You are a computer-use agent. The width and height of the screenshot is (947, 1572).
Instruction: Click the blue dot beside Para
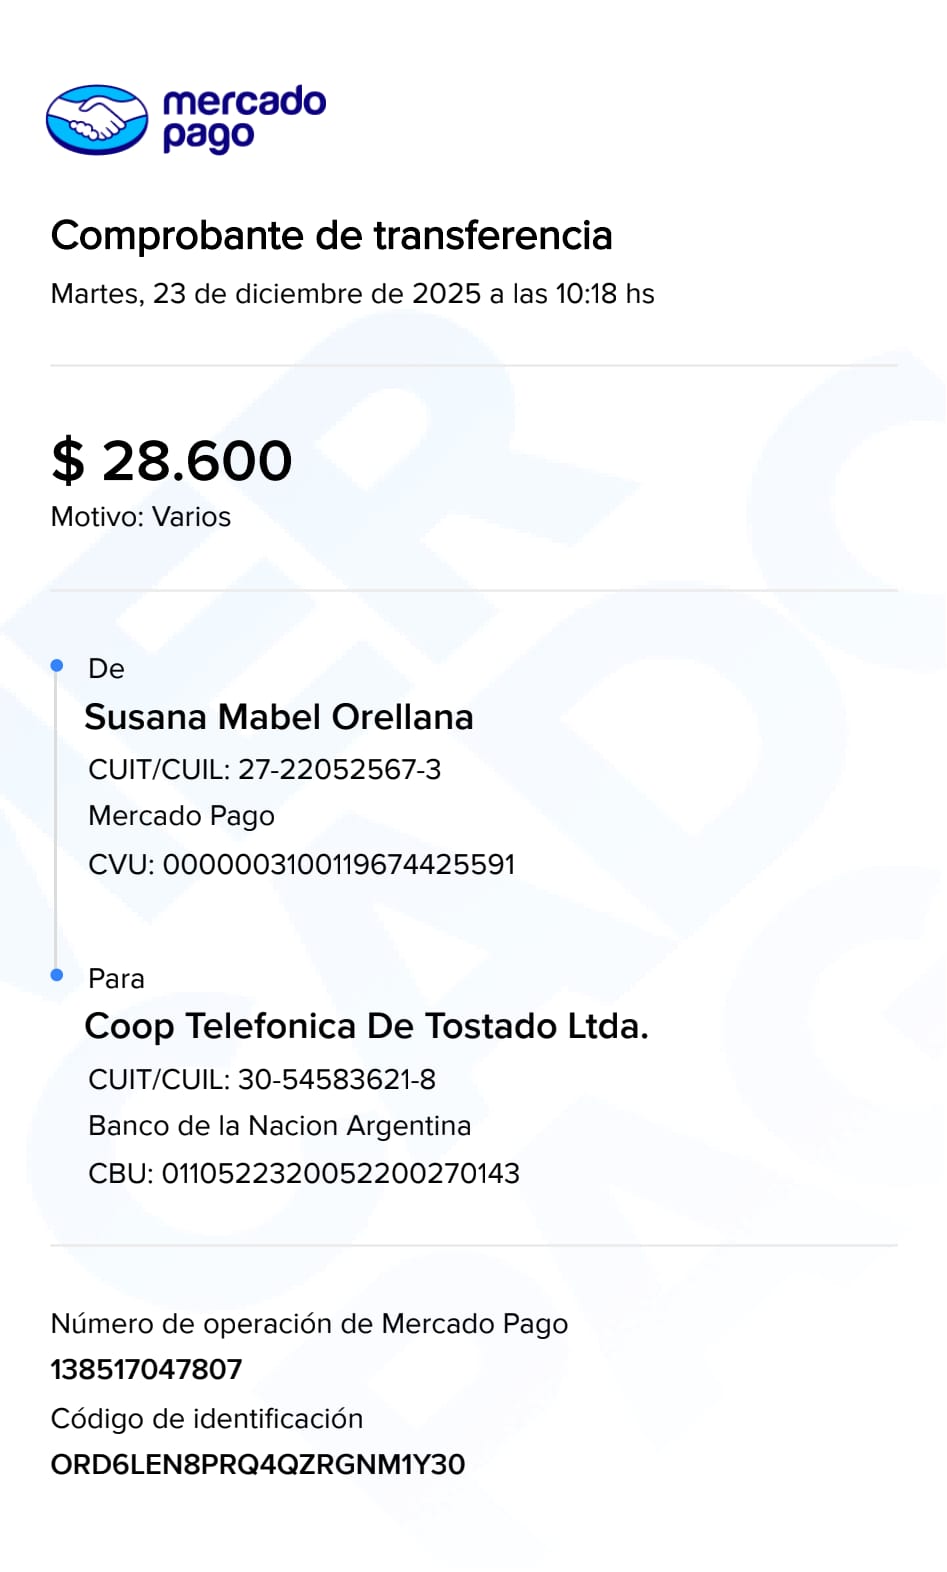[x=57, y=975]
